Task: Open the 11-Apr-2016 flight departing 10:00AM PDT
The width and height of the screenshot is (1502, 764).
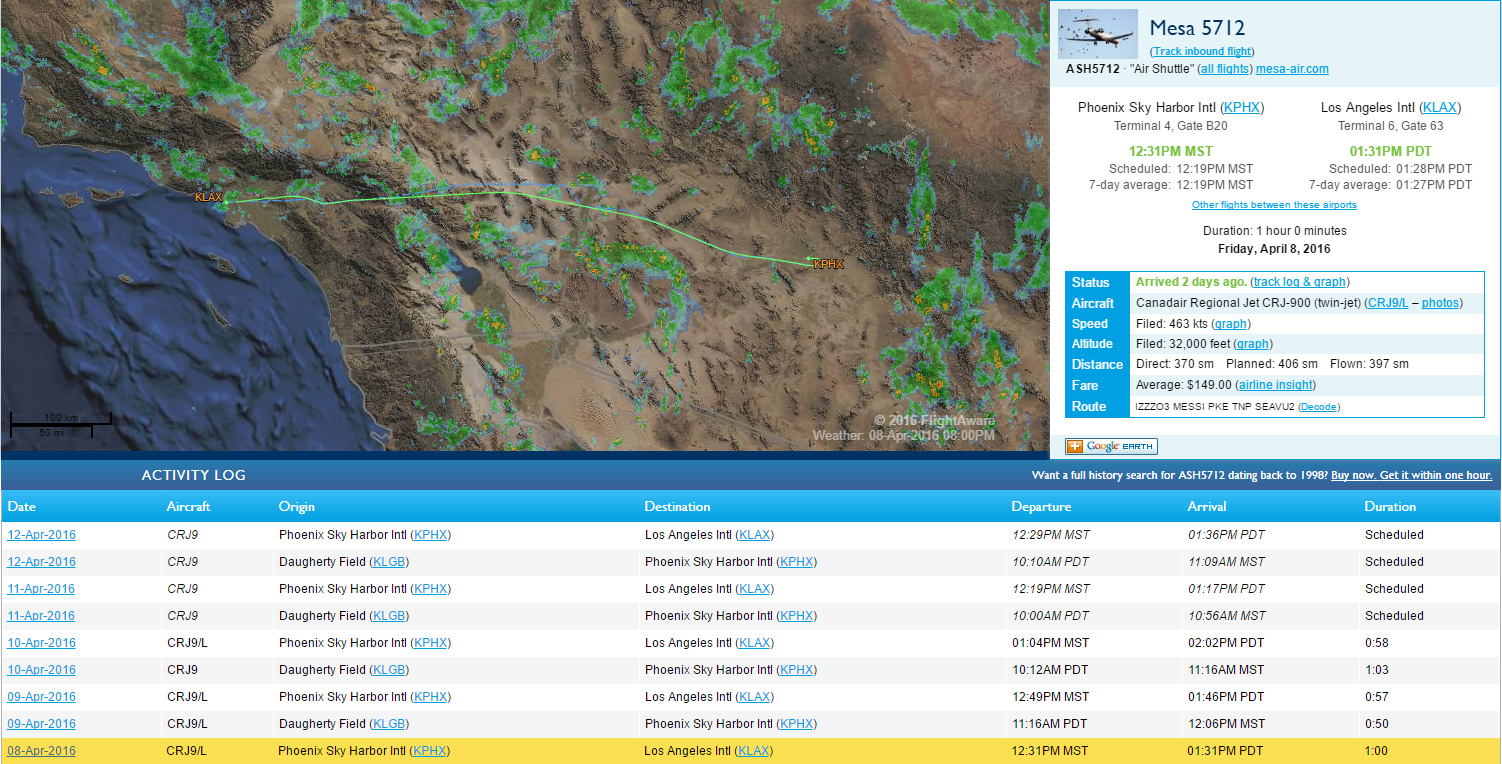Action: pos(41,616)
